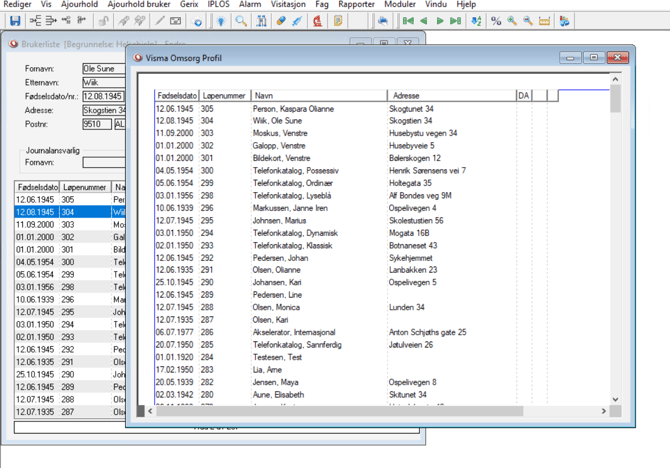Click the A-Z sort icon
The height and width of the screenshot is (468, 670).
pos(476,20)
